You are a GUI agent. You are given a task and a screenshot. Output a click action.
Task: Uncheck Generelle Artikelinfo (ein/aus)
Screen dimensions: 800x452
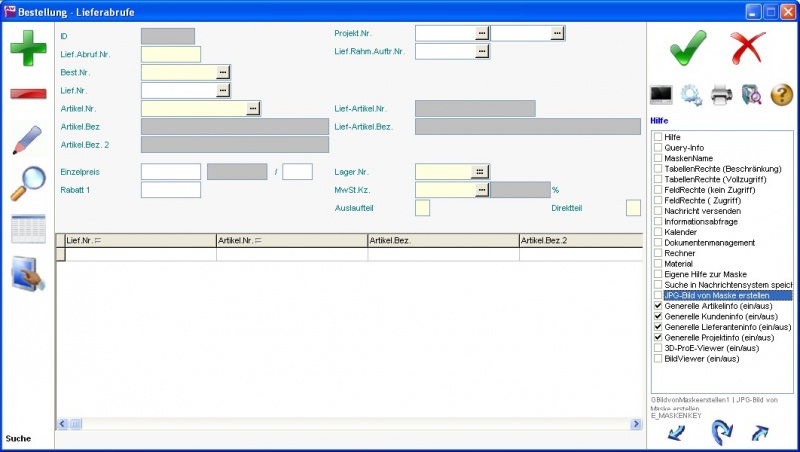(x=657, y=306)
